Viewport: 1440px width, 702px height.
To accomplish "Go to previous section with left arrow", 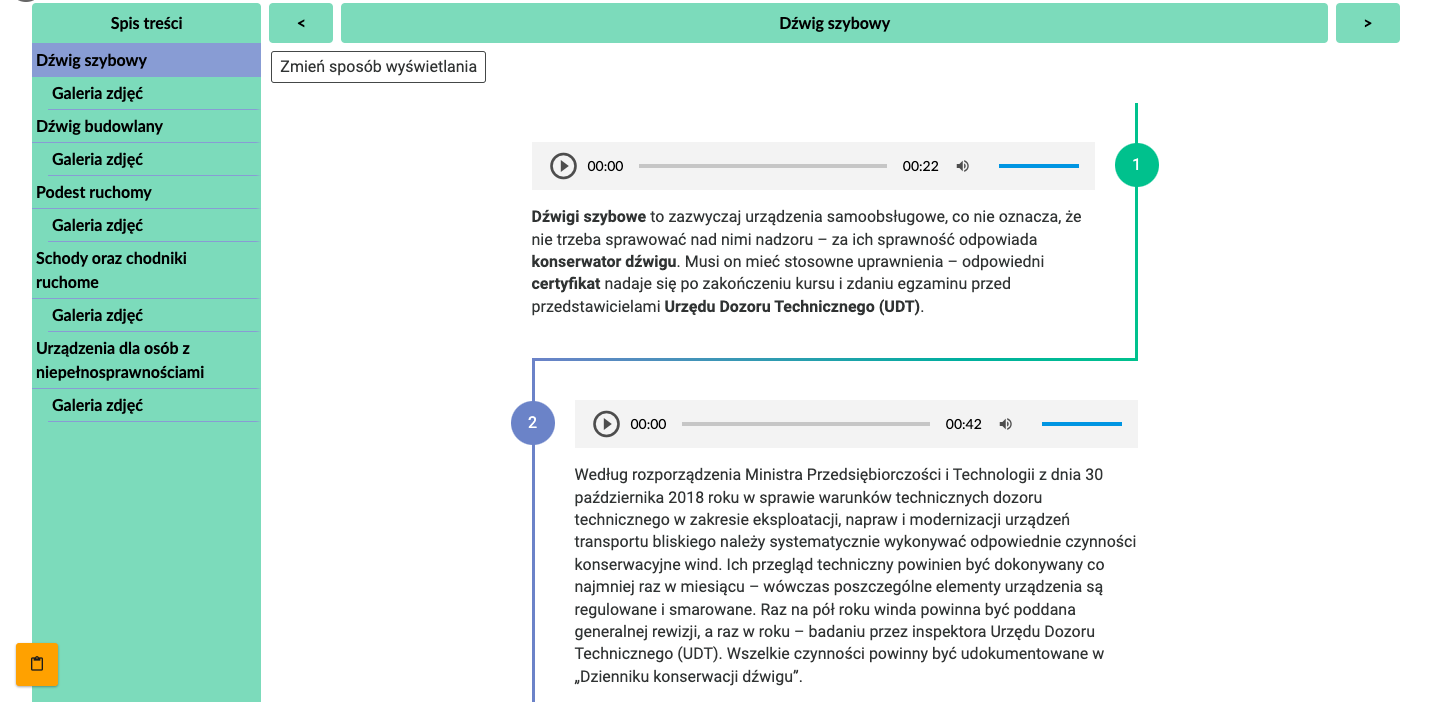I will [x=301, y=23].
